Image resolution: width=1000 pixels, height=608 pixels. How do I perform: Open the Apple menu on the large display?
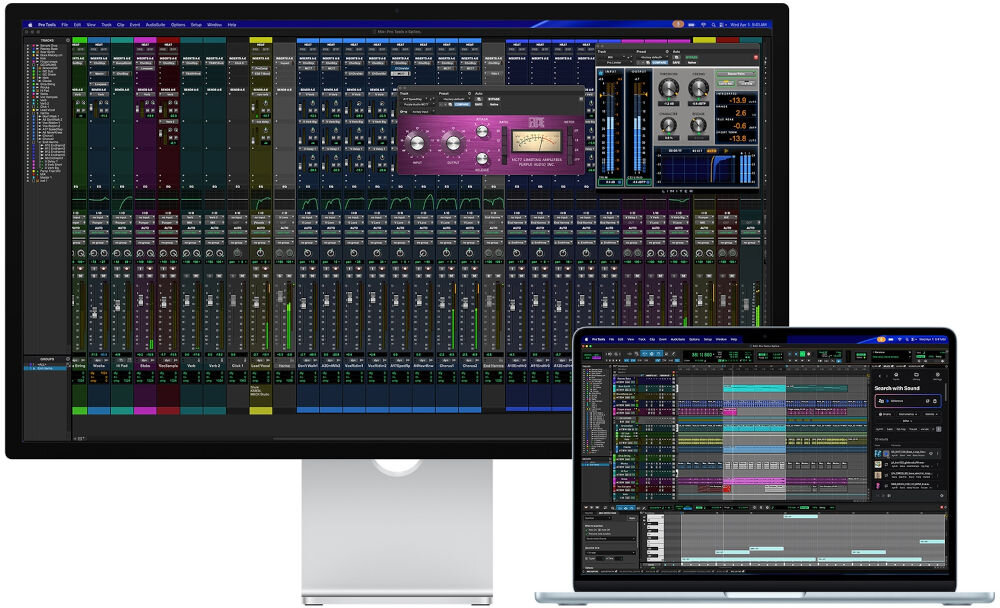(x=28, y=23)
